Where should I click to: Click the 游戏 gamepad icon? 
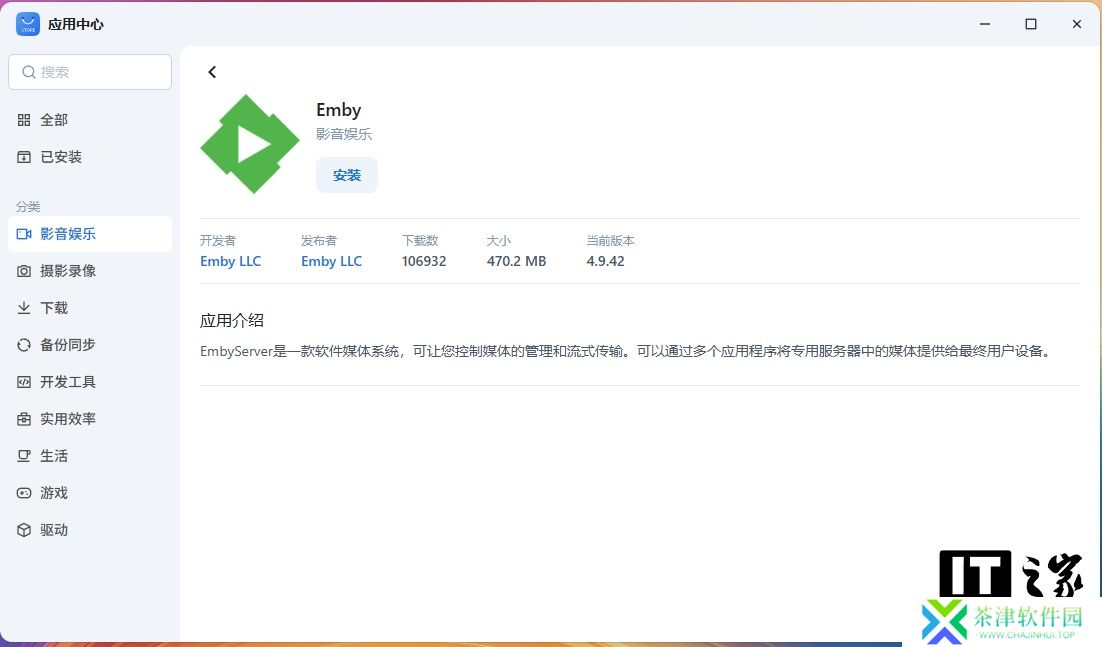(24, 493)
